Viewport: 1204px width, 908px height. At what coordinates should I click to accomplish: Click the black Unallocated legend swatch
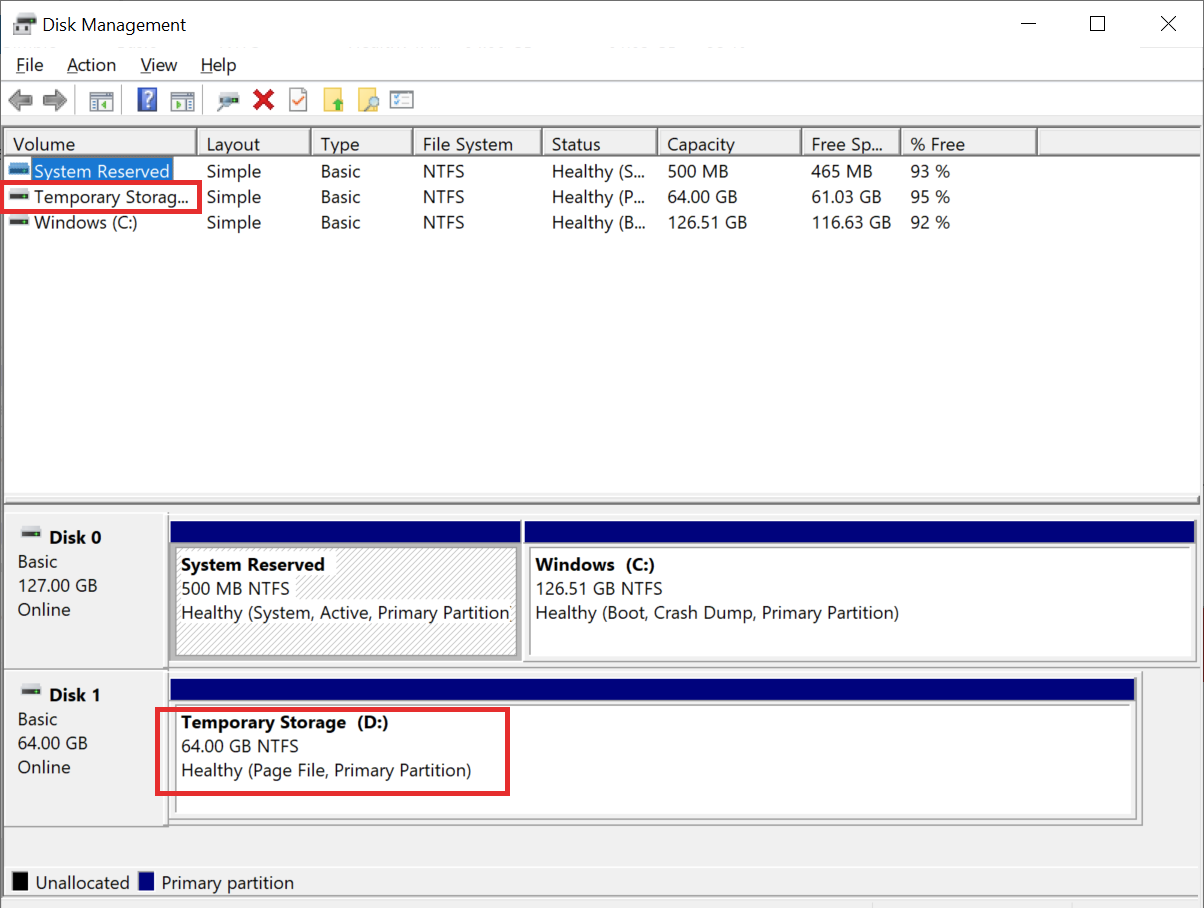click(x=20, y=882)
